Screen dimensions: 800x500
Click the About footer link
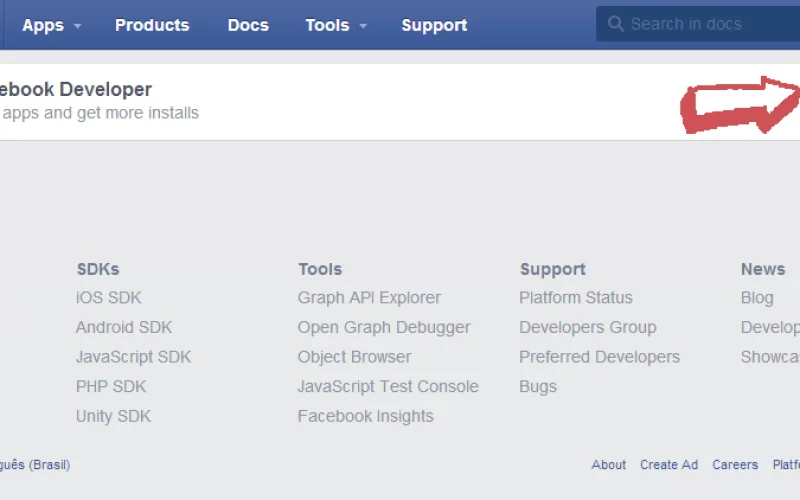[x=609, y=465]
